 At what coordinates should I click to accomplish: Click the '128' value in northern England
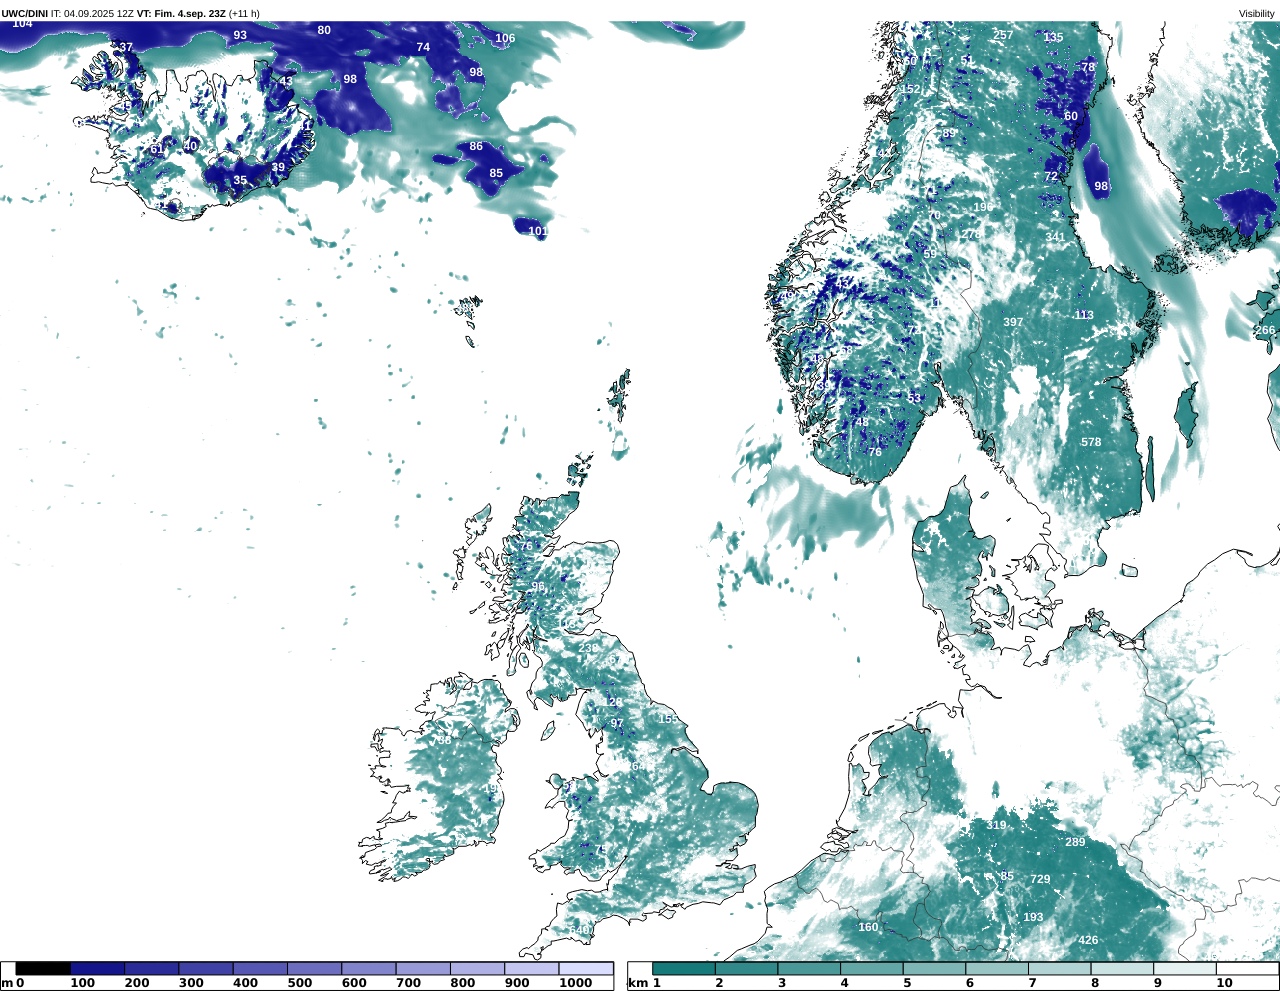point(612,703)
